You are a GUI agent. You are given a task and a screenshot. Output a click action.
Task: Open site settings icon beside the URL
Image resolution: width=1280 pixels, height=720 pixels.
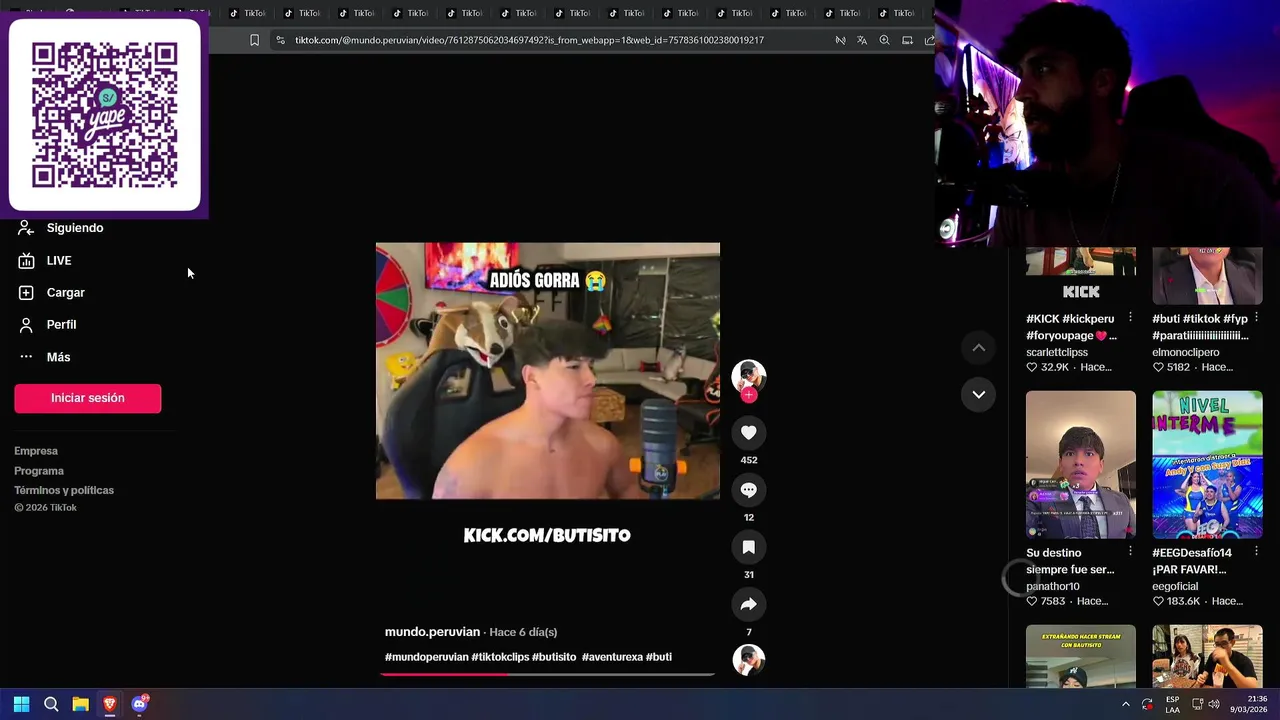pos(280,40)
